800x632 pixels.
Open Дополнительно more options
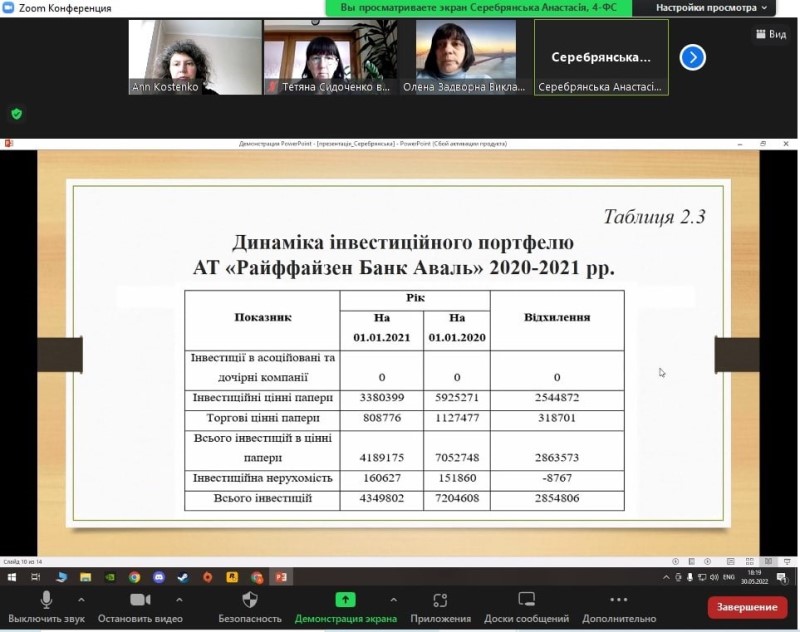point(619,607)
